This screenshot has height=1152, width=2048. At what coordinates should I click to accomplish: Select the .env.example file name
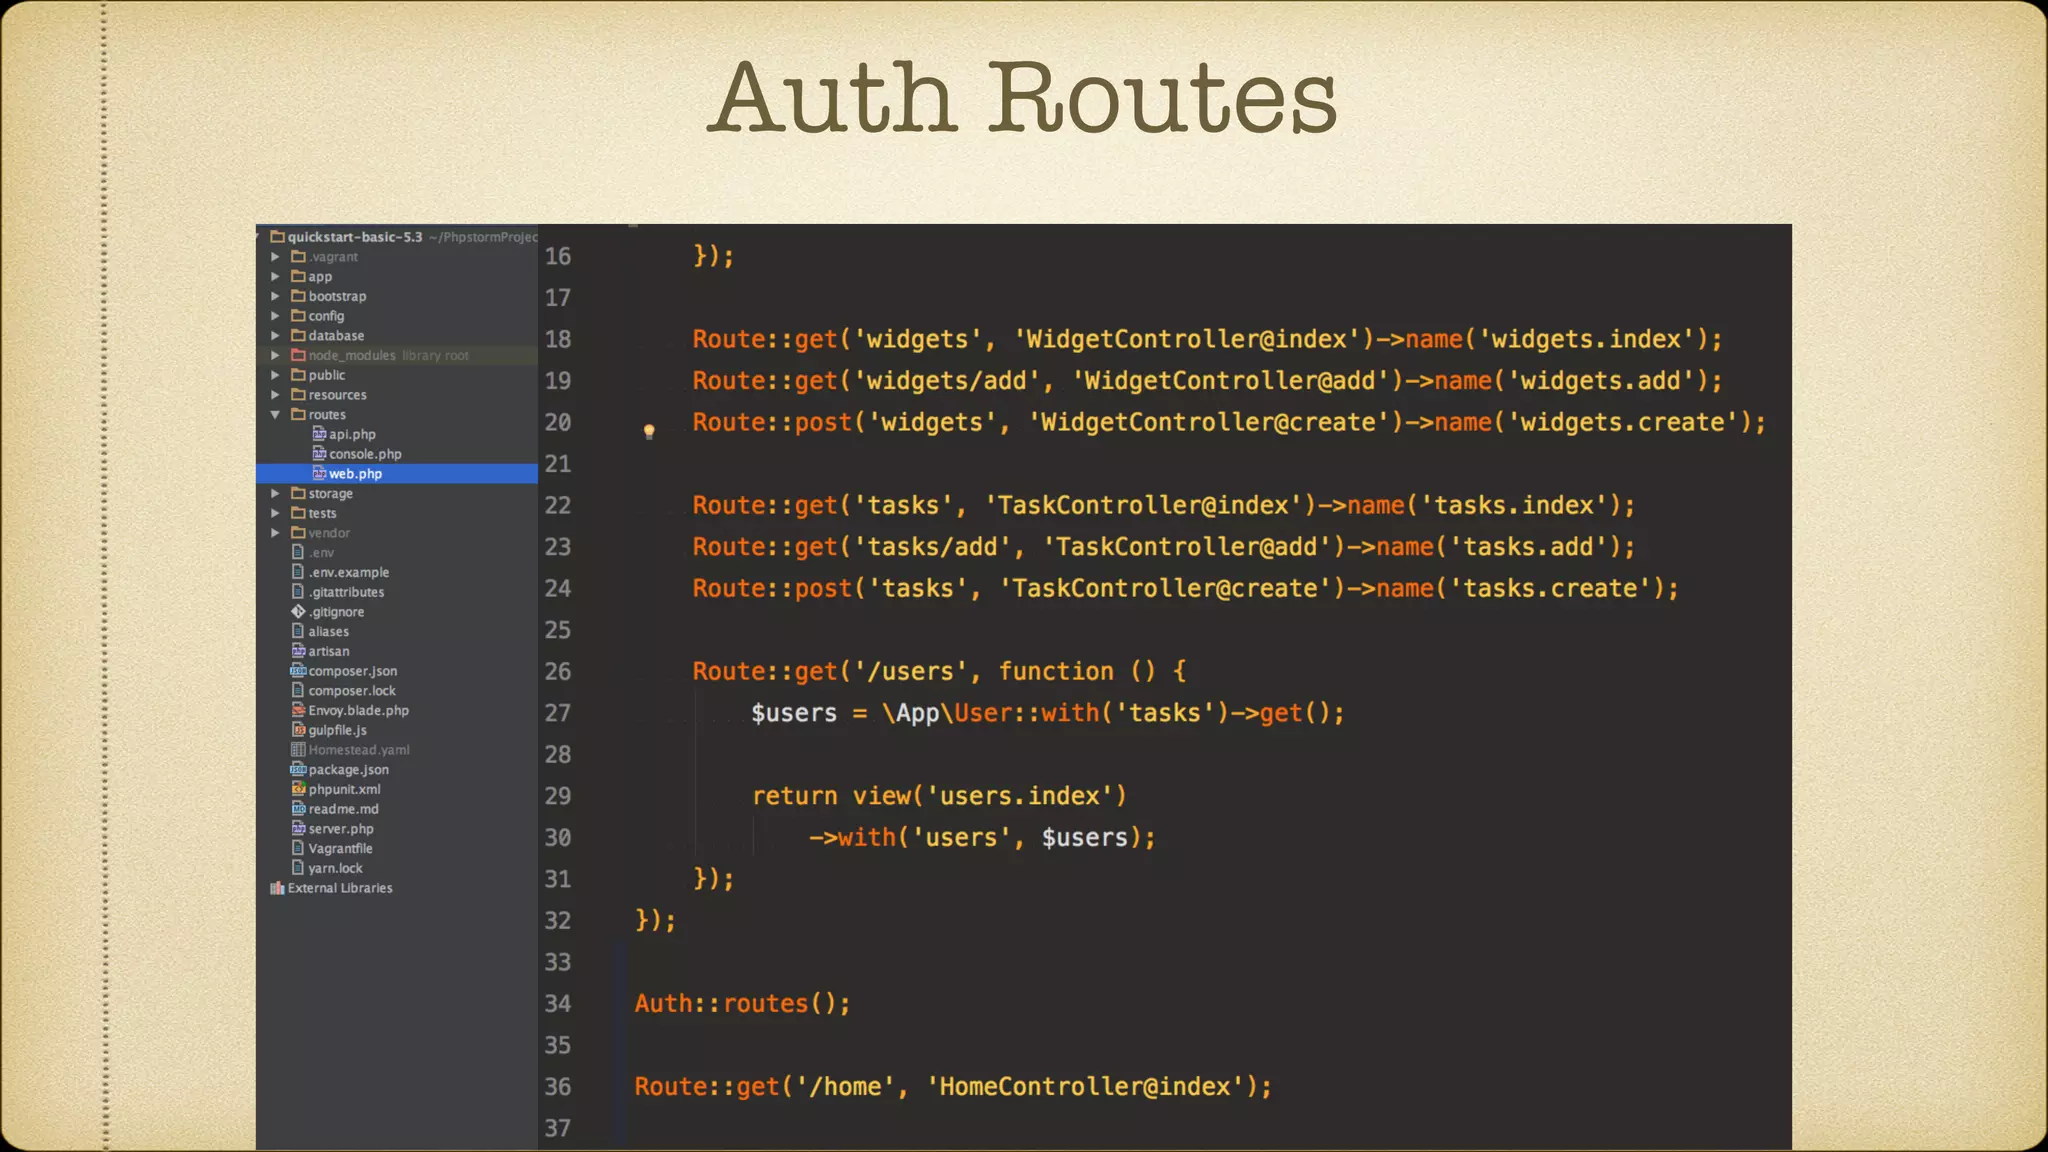click(349, 572)
